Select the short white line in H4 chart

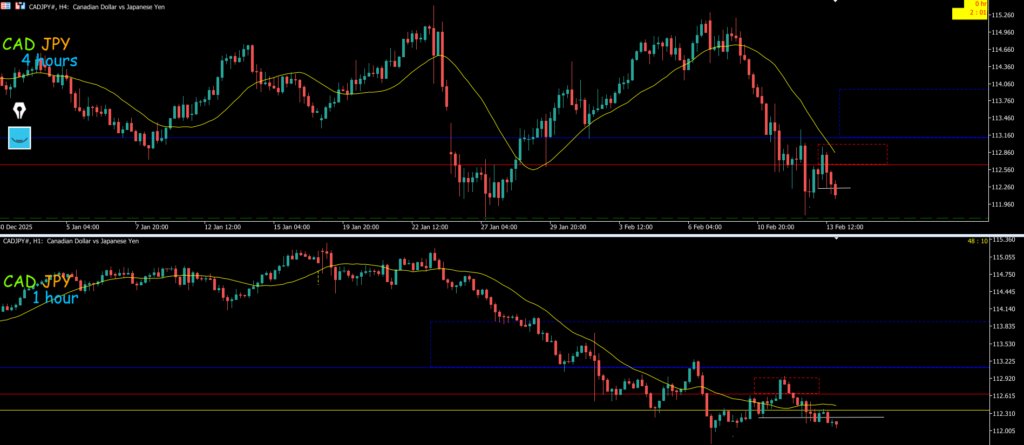(x=841, y=188)
